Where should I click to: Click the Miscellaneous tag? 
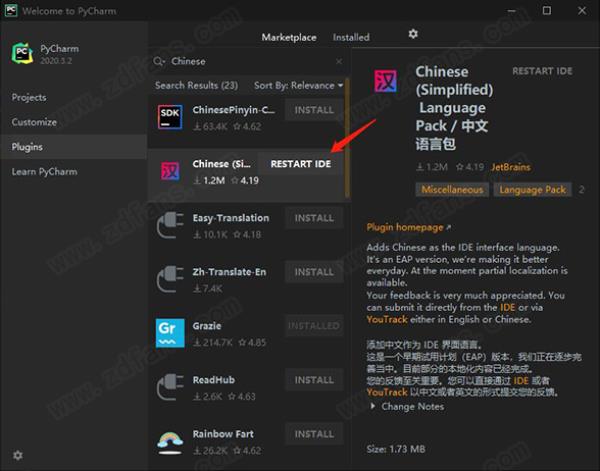click(x=452, y=190)
